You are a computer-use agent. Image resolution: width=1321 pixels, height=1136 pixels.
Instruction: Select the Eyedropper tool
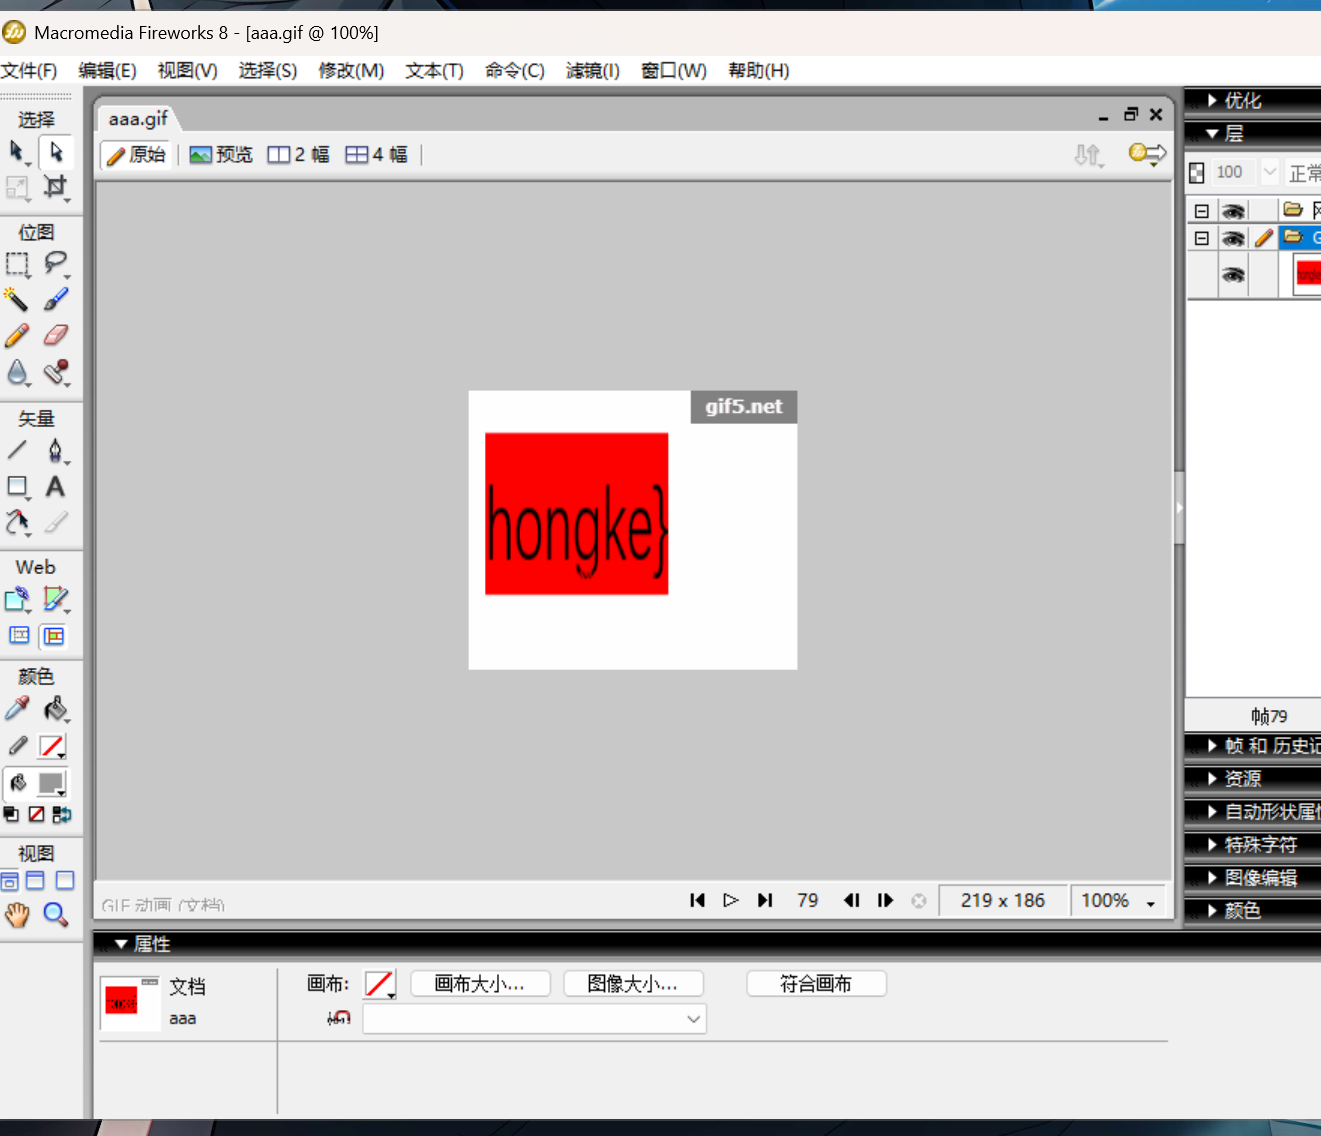coord(17,709)
